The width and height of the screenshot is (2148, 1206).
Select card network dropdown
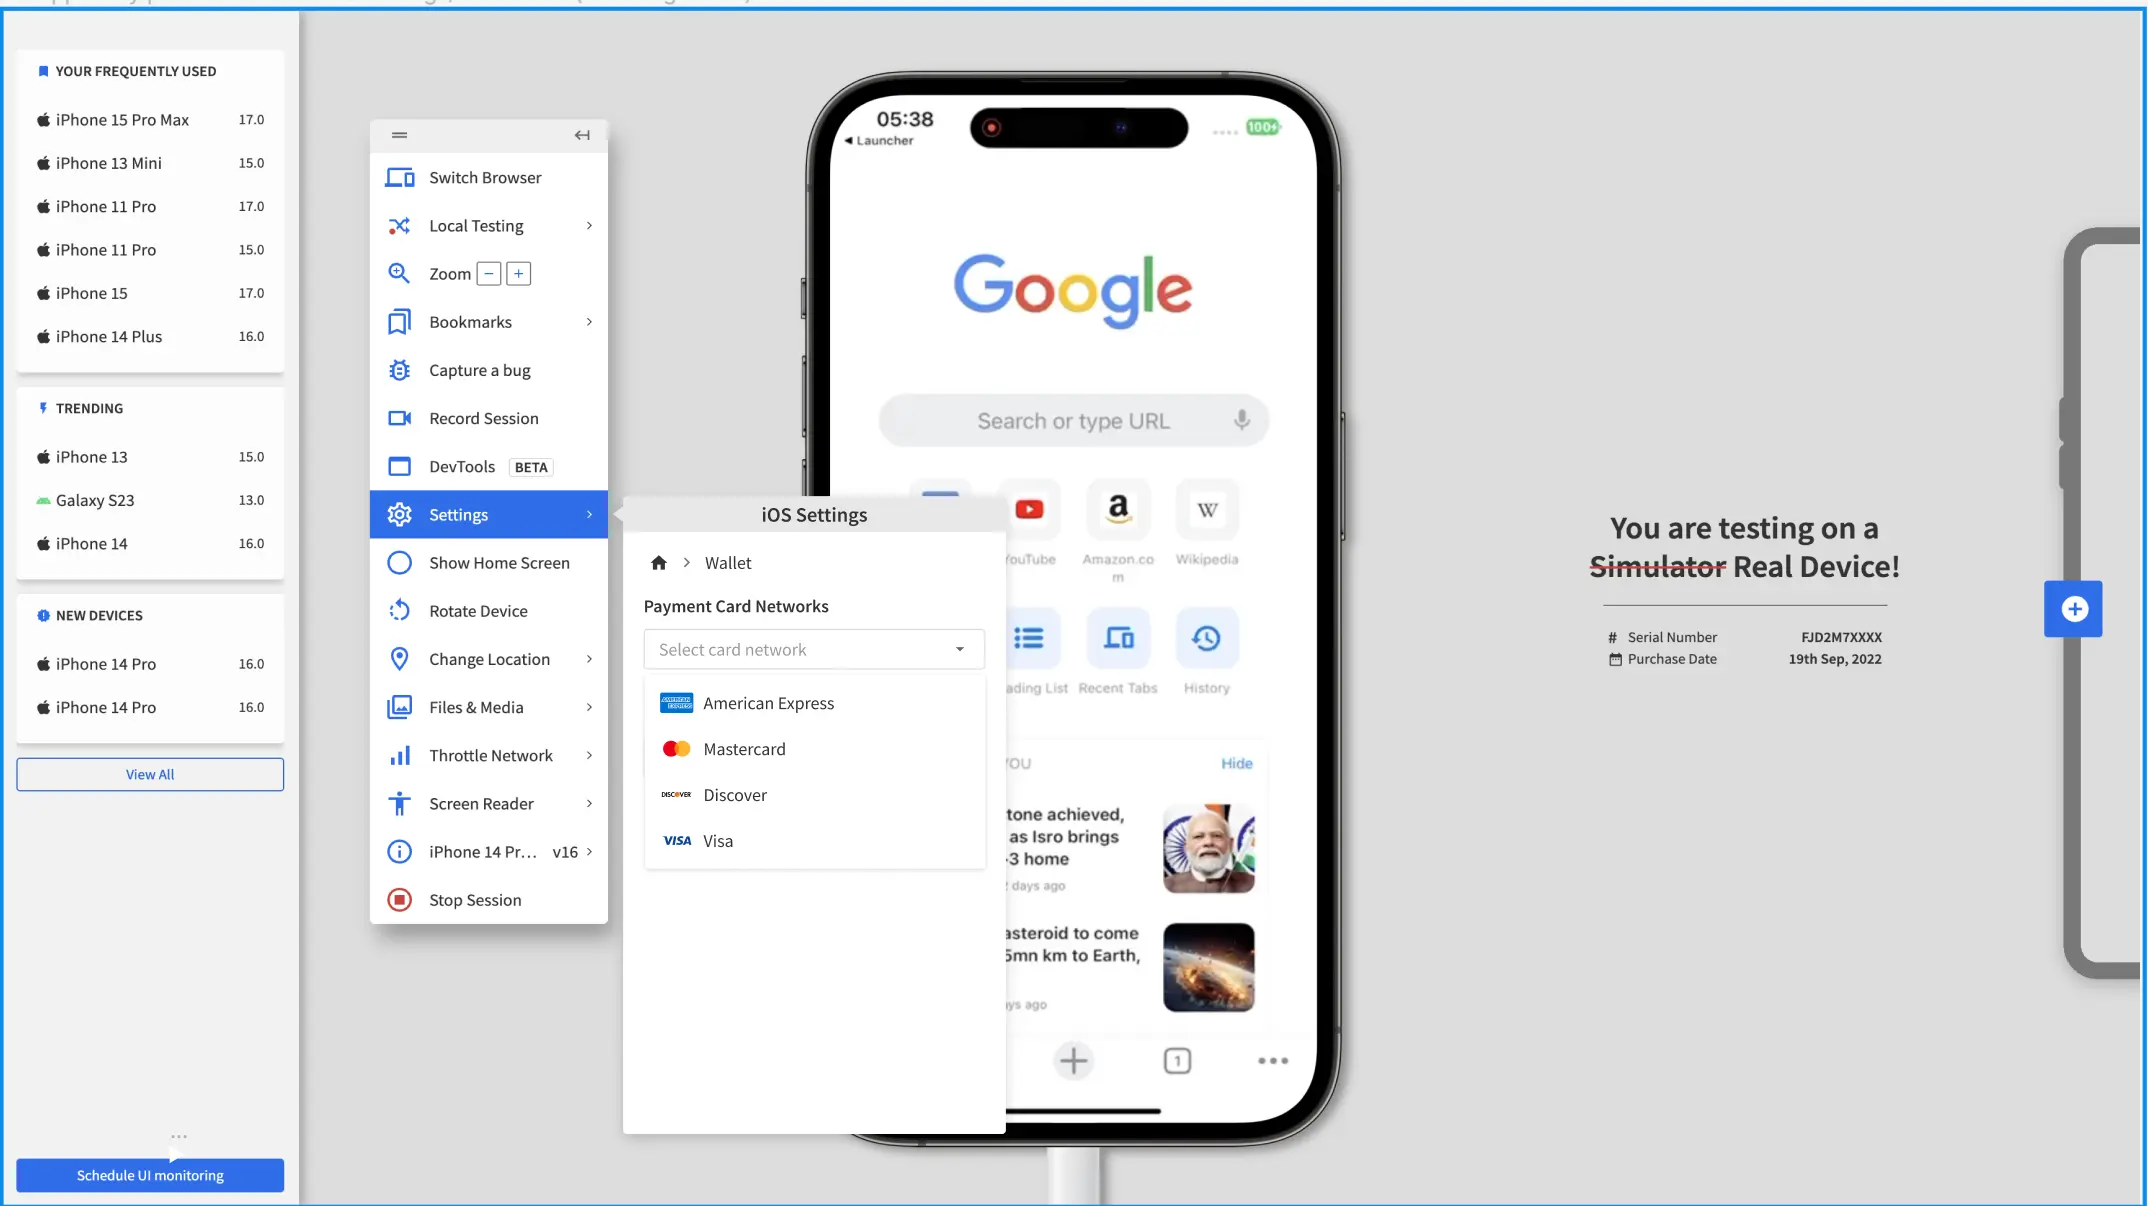[x=813, y=649]
